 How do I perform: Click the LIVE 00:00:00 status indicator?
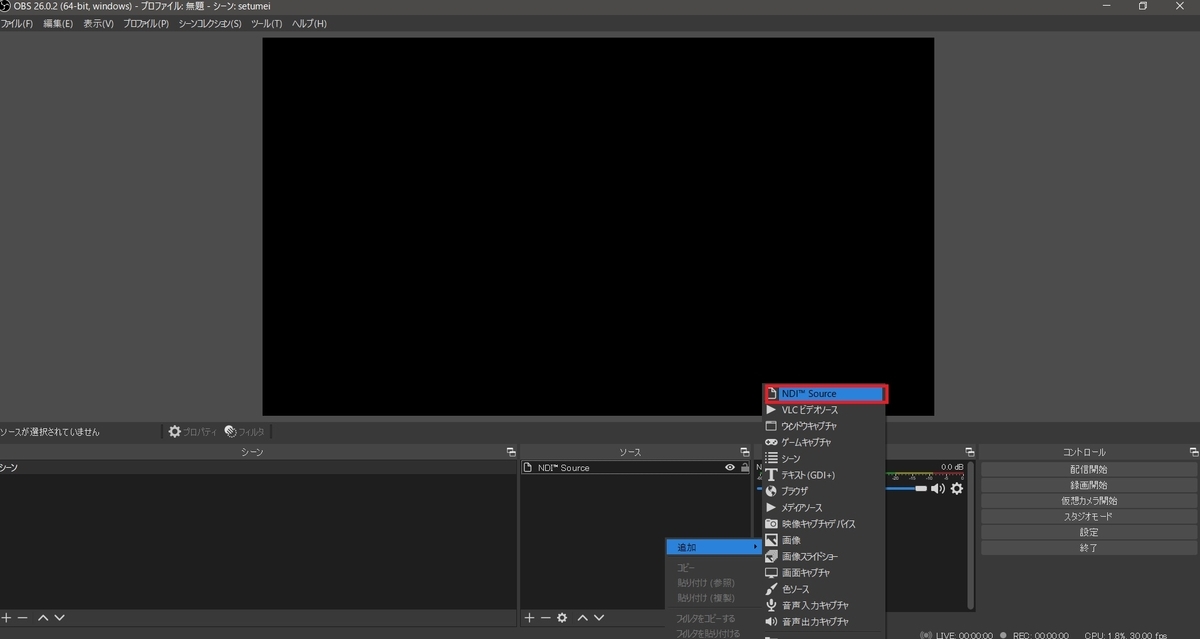coord(956,635)
